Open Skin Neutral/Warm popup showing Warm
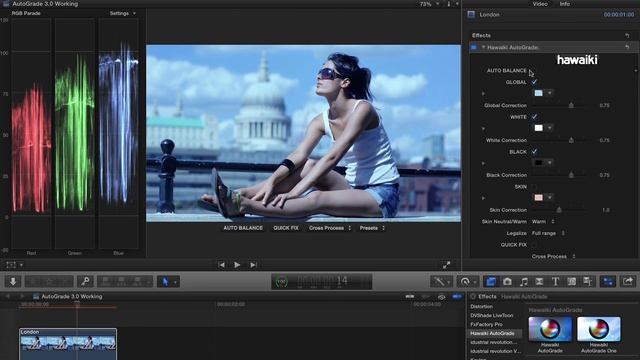 click(x=543, y=222)
